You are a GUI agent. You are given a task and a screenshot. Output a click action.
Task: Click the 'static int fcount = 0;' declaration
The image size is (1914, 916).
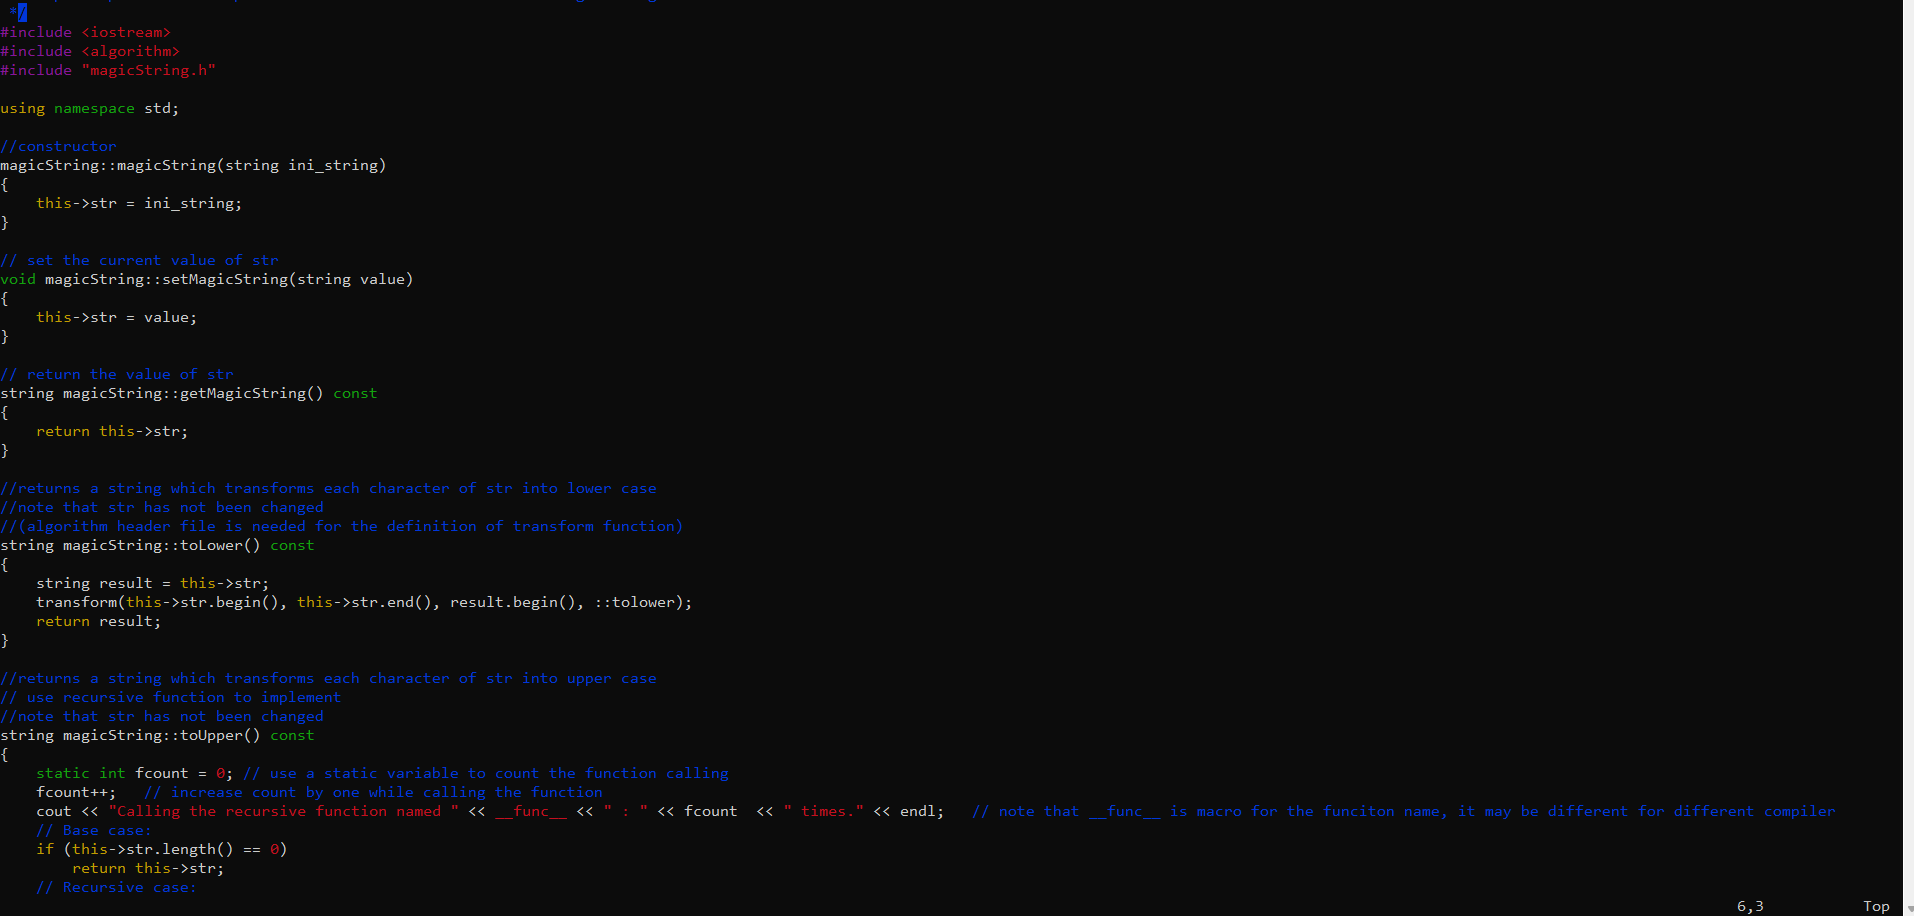click(135, 773)
